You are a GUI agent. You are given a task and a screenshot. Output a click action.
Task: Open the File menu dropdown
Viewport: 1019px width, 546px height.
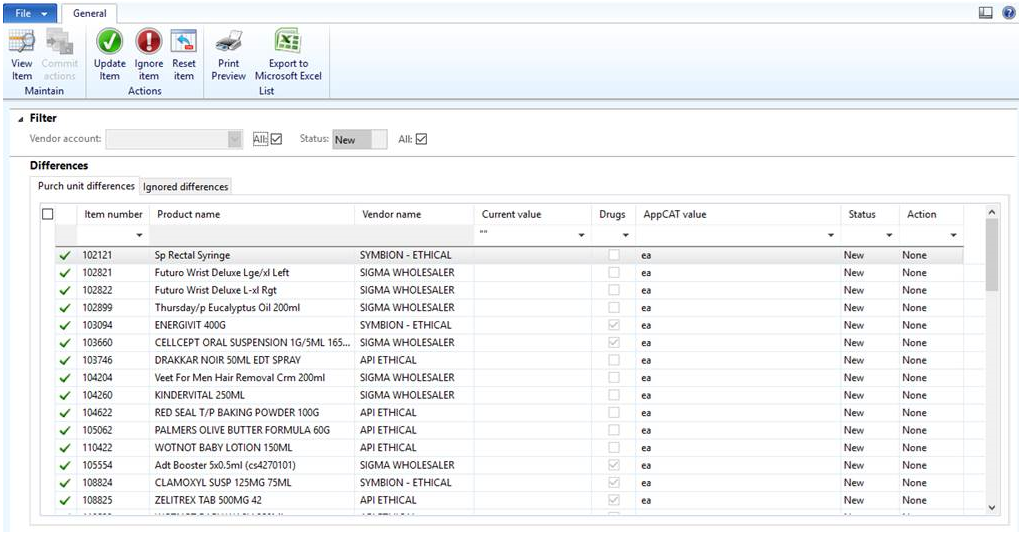click(x=30, y=13)
